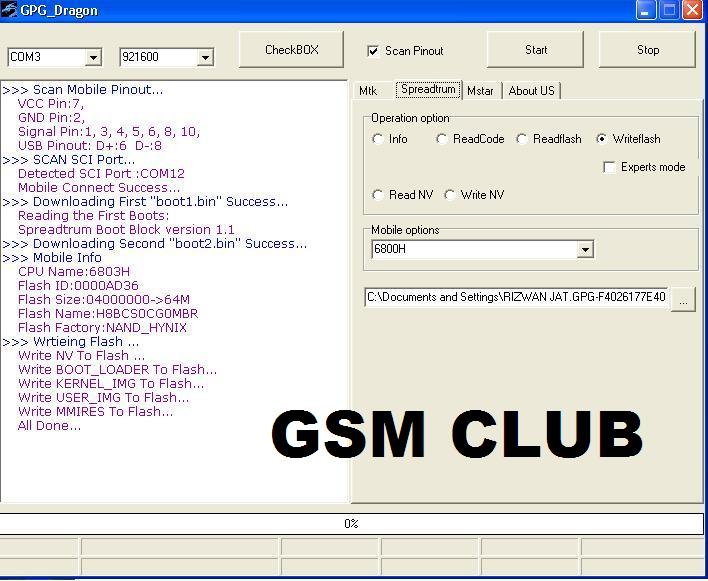The width and height of the screenshot is (708, 581).
Task: Open the Mstar tab
Action: pyautogui.click(x=480, y=91)
